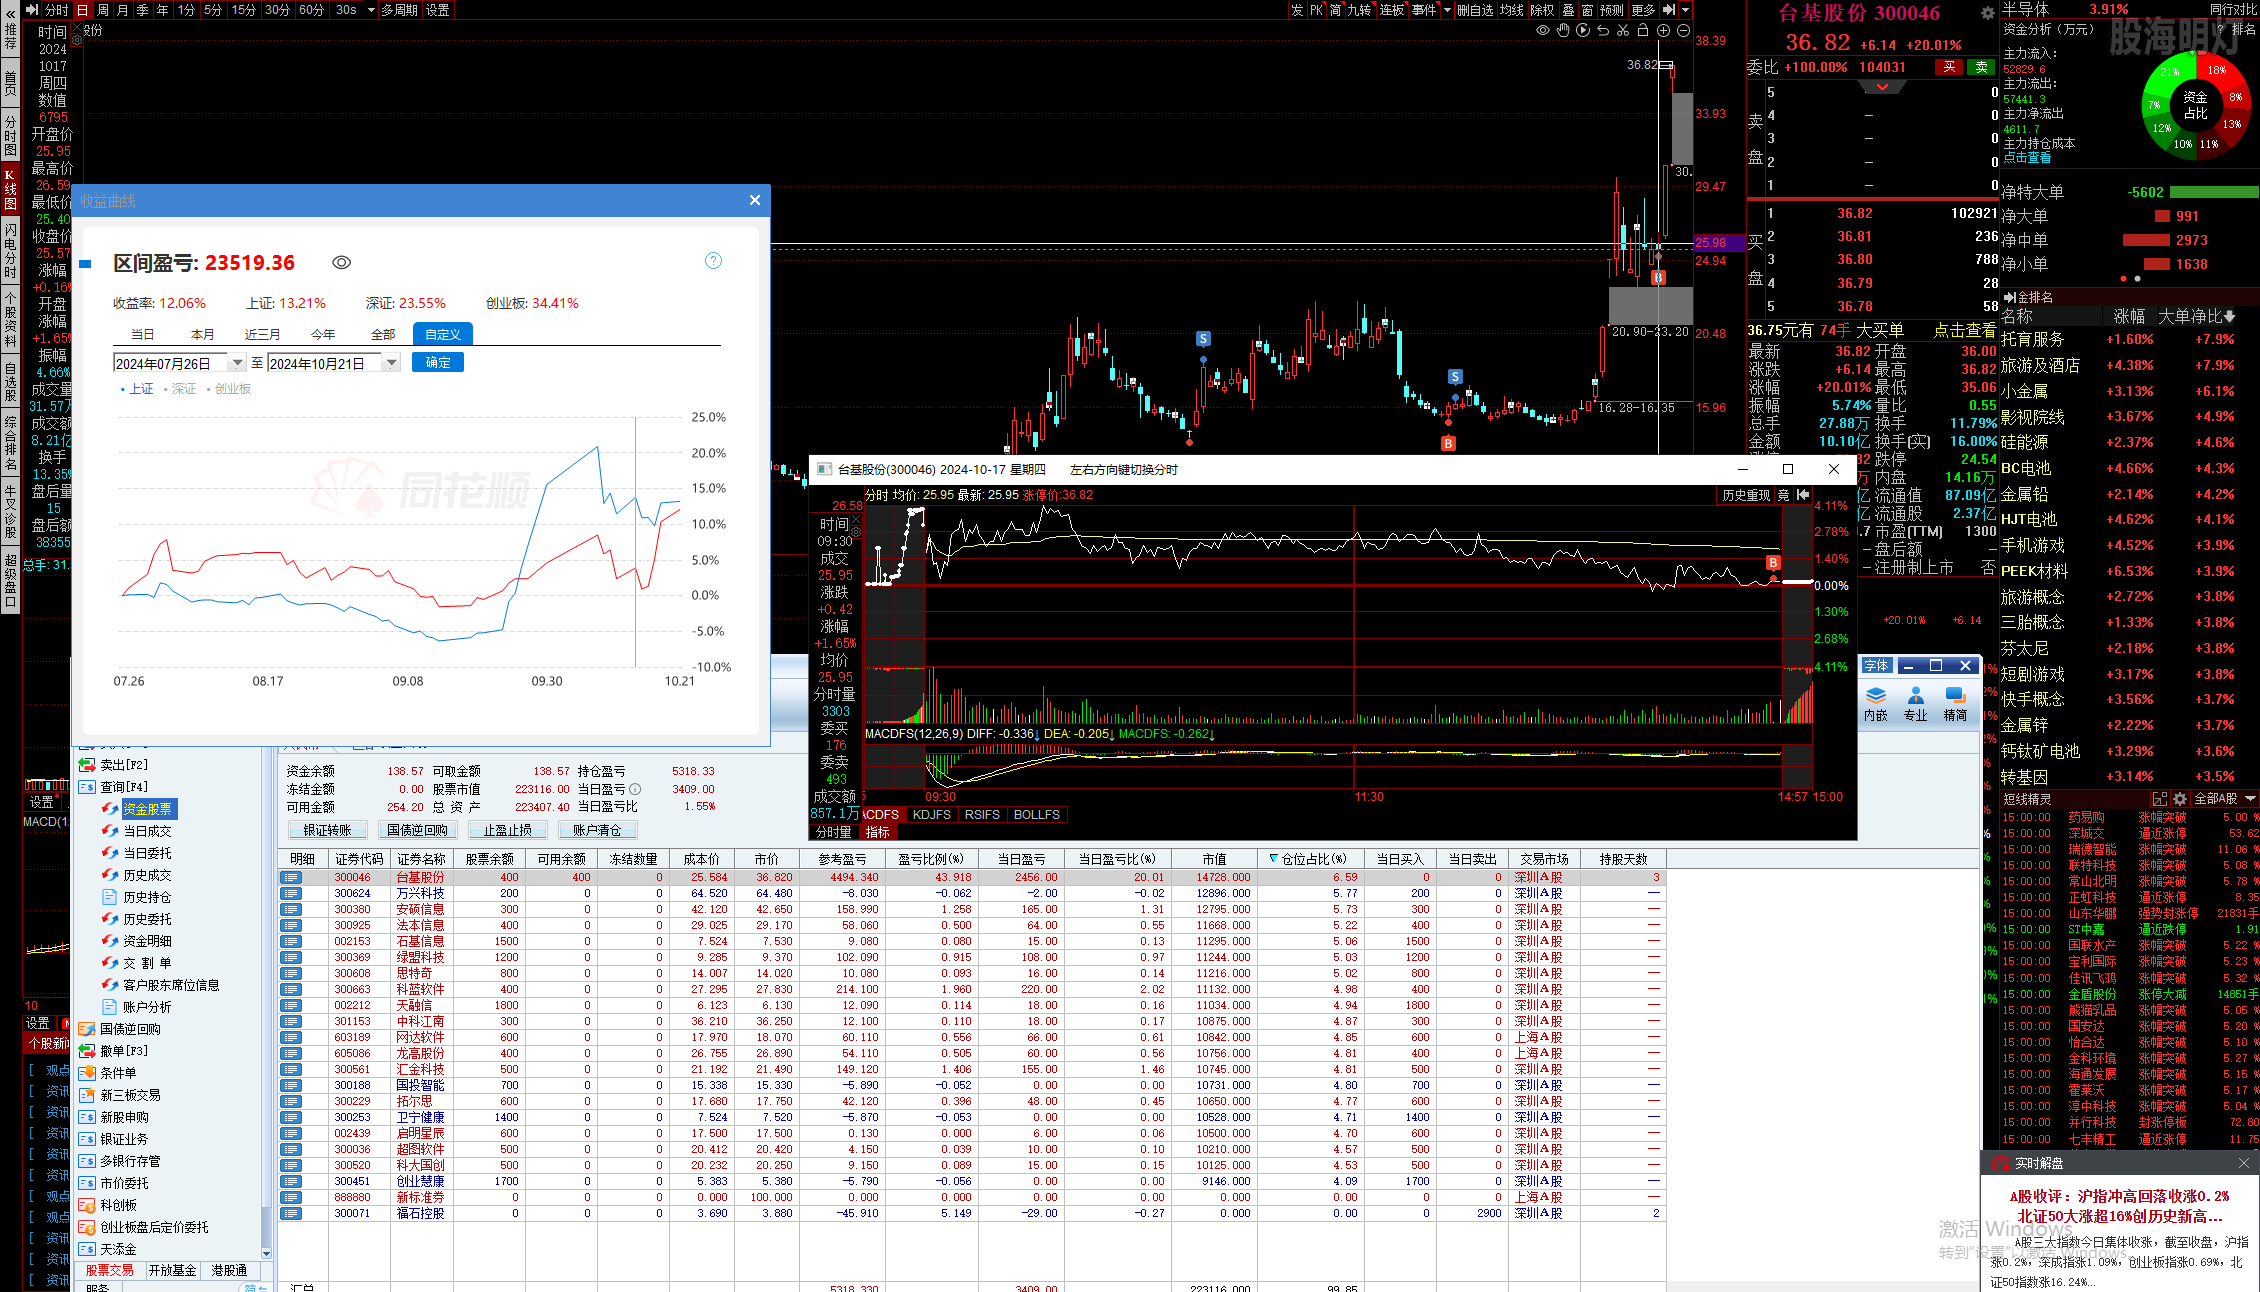Open help icon in 收益曲线 dialog
Viewport: 2260px width, 1292px height.
click(713, 261)
